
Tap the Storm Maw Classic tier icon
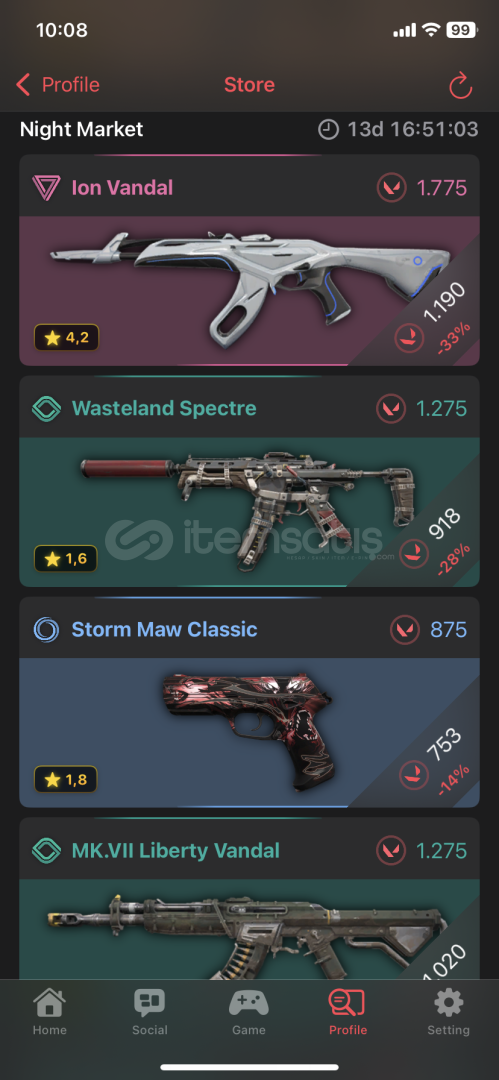[x=46, y=630]
